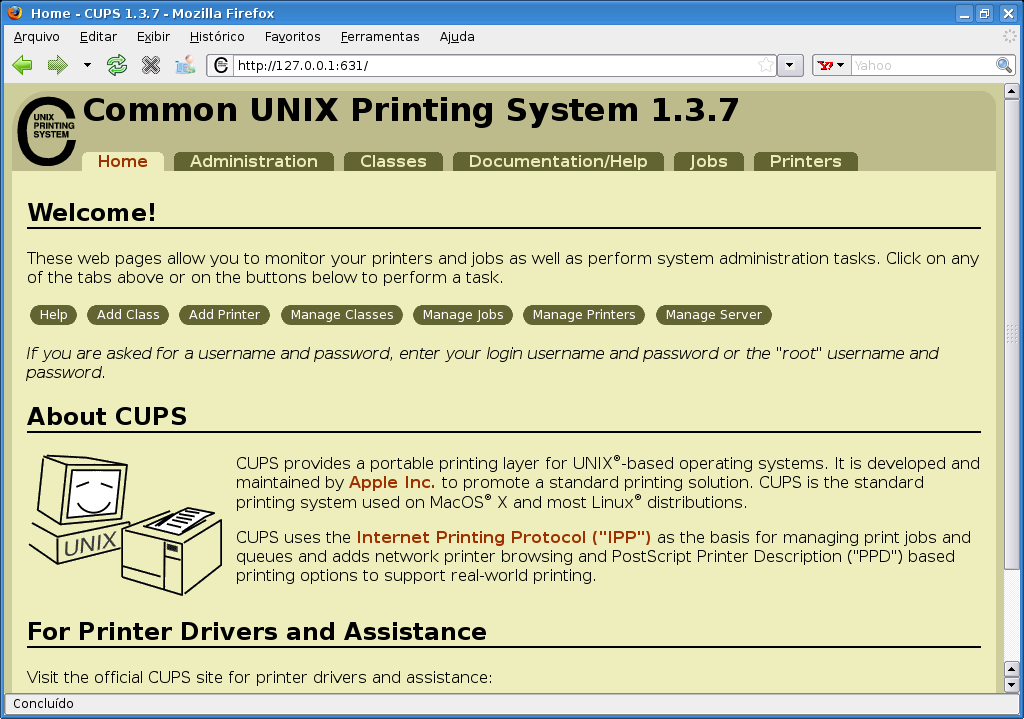Click the Welcome! heading
1024x719 pixels.
click(x=91, y=212)
